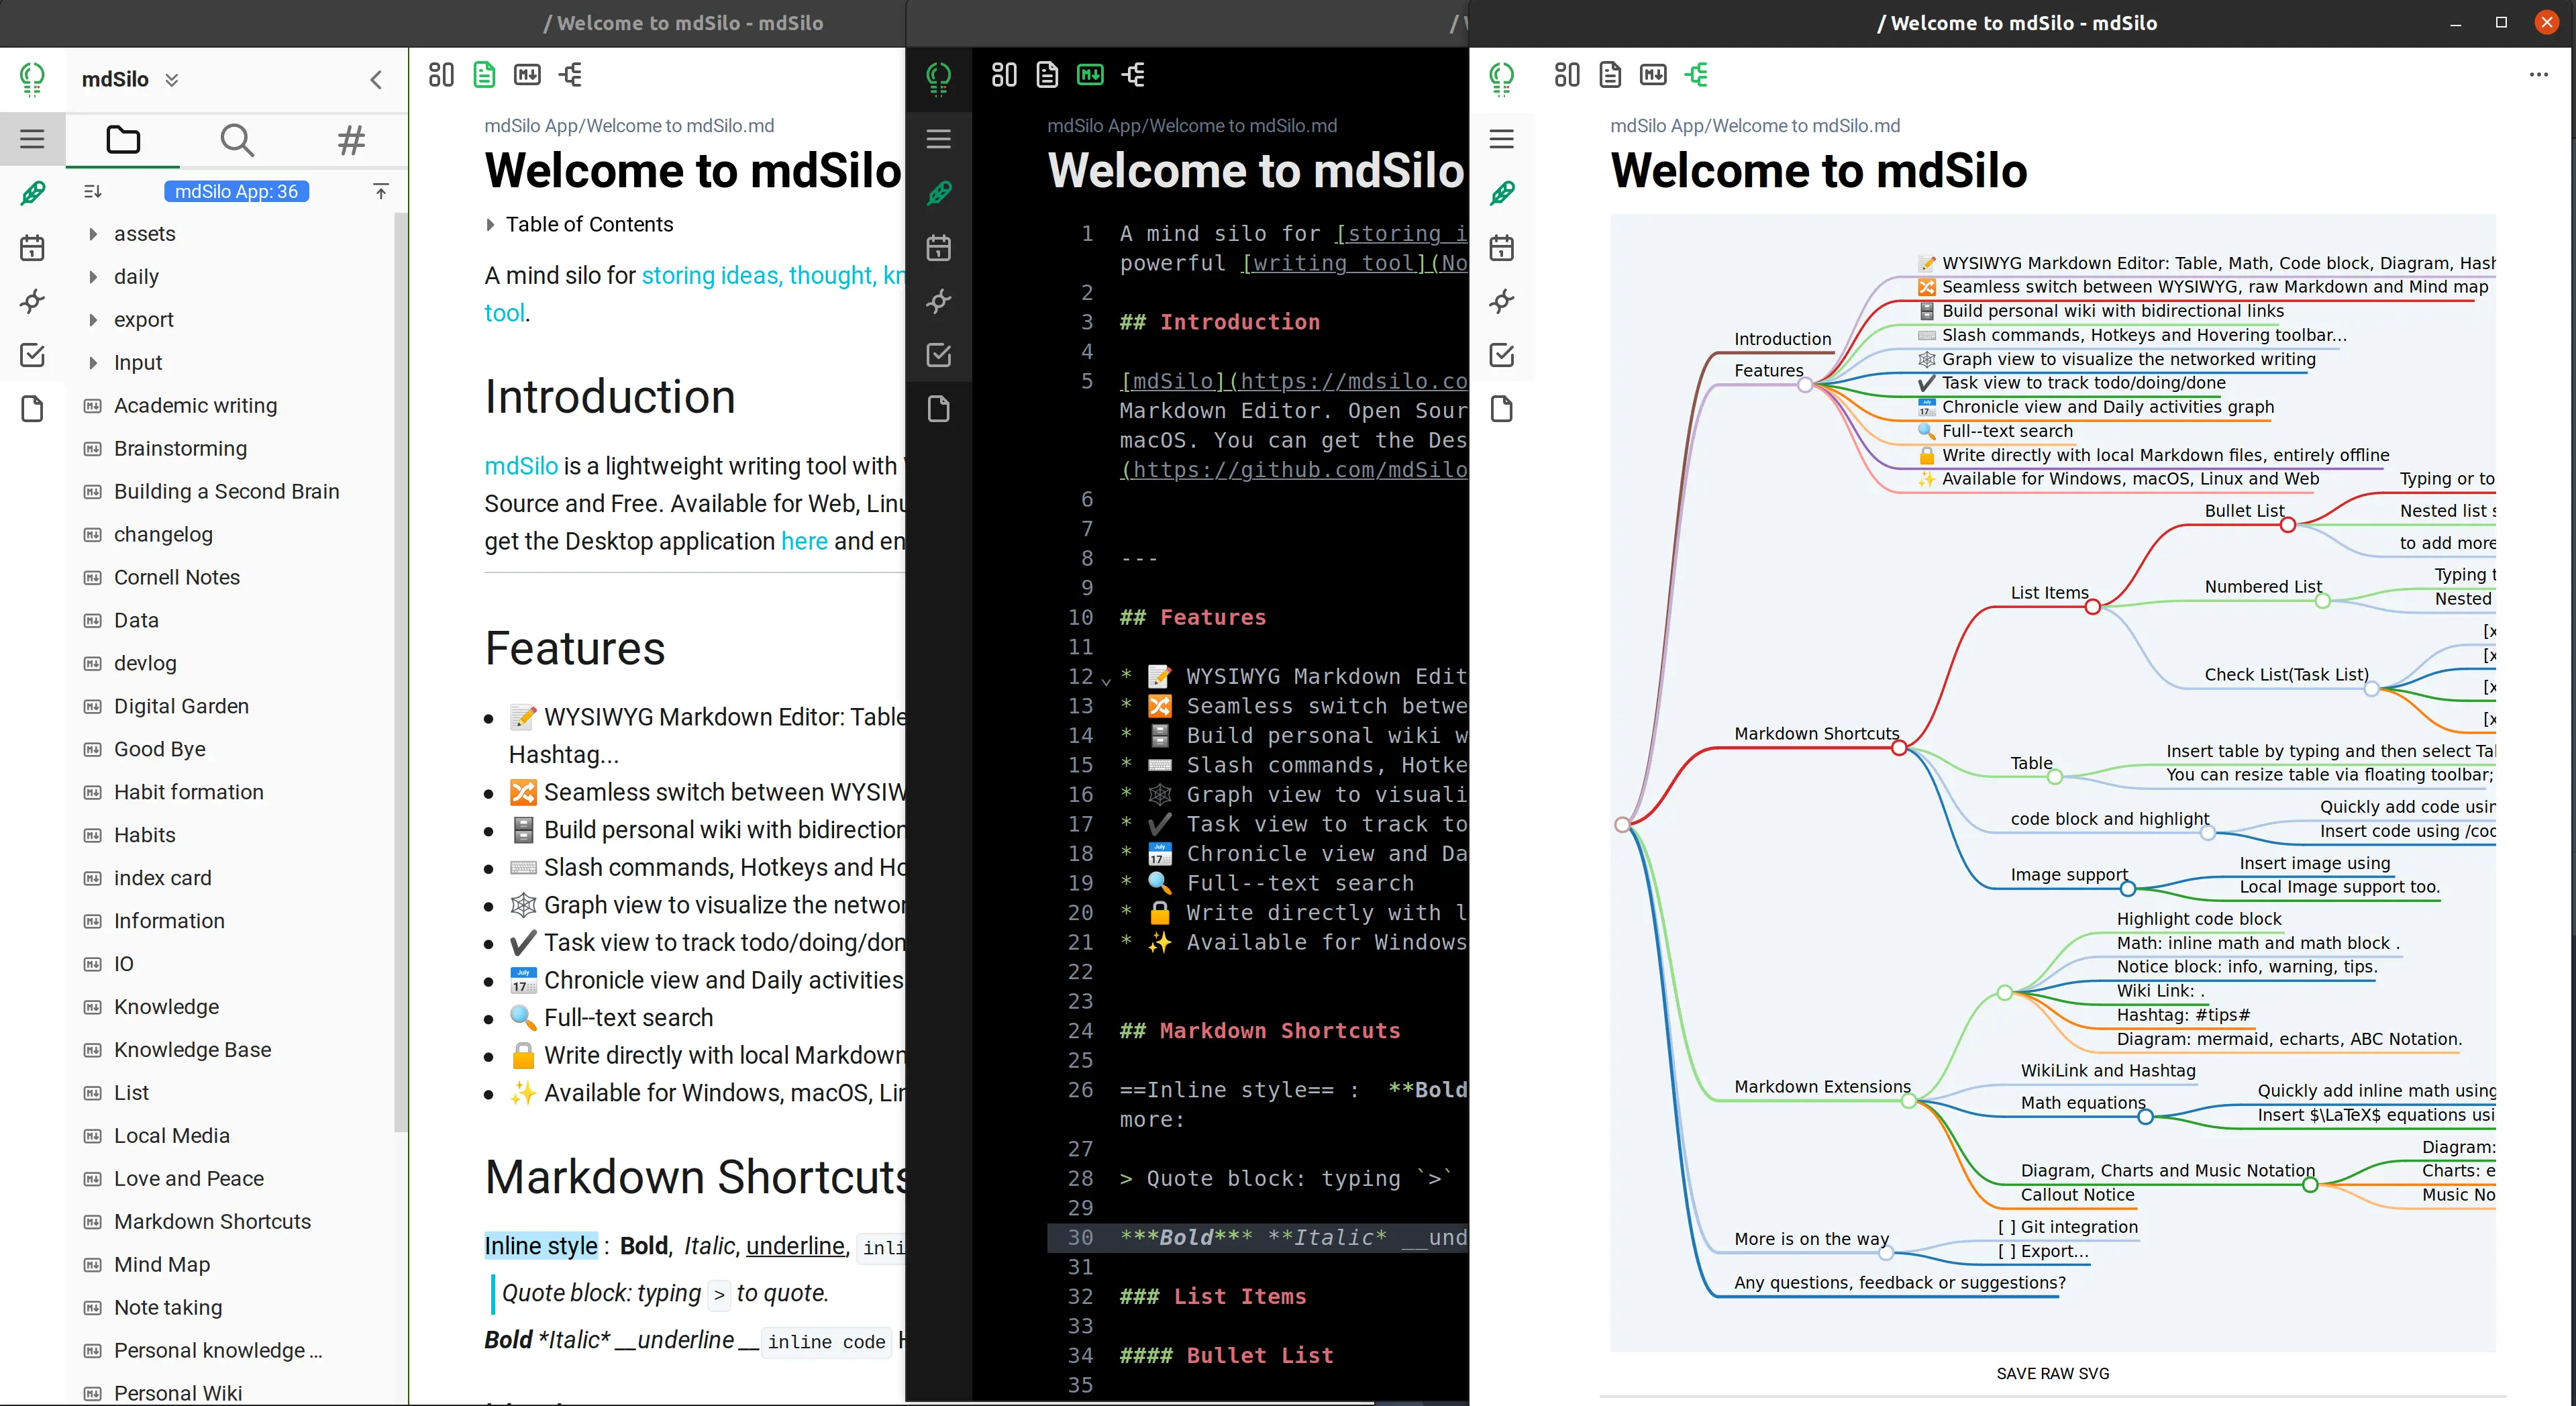Select WYSIWYG document icon in right window
The width and height of the screenshot is (2576, 1406).
click(x=1610, y=75)
